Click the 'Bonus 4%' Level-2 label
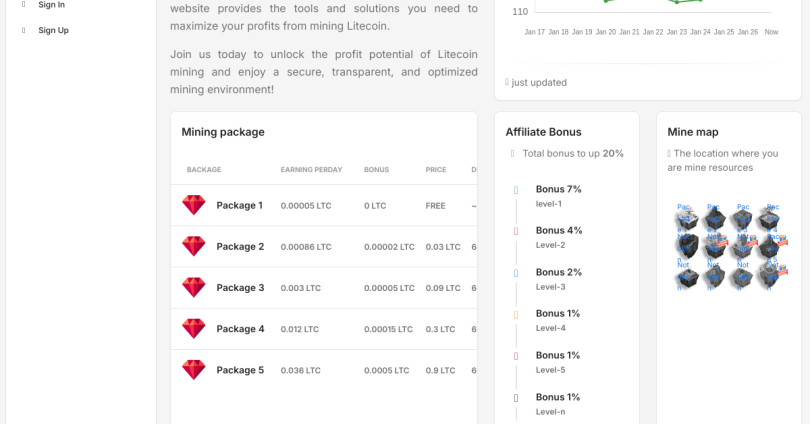This screenshot has height=424, width=810. click(559, 230)
